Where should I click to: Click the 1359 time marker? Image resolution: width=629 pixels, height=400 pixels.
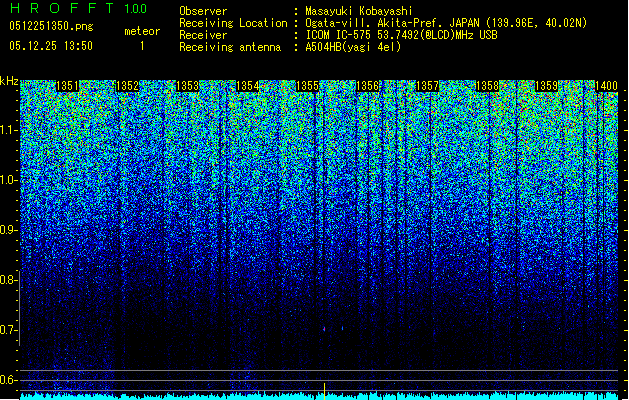pos(547,86)
